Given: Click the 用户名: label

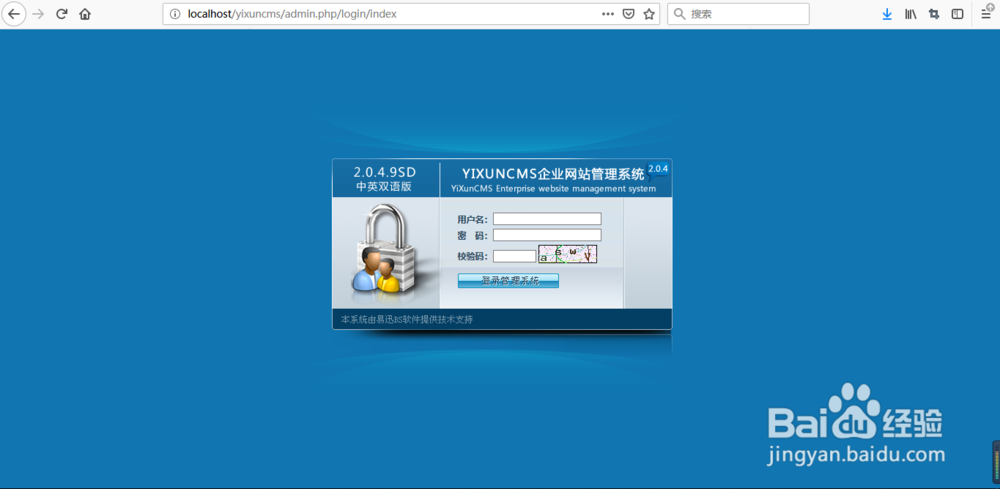Looking at the screenshot, I should 473,220.
